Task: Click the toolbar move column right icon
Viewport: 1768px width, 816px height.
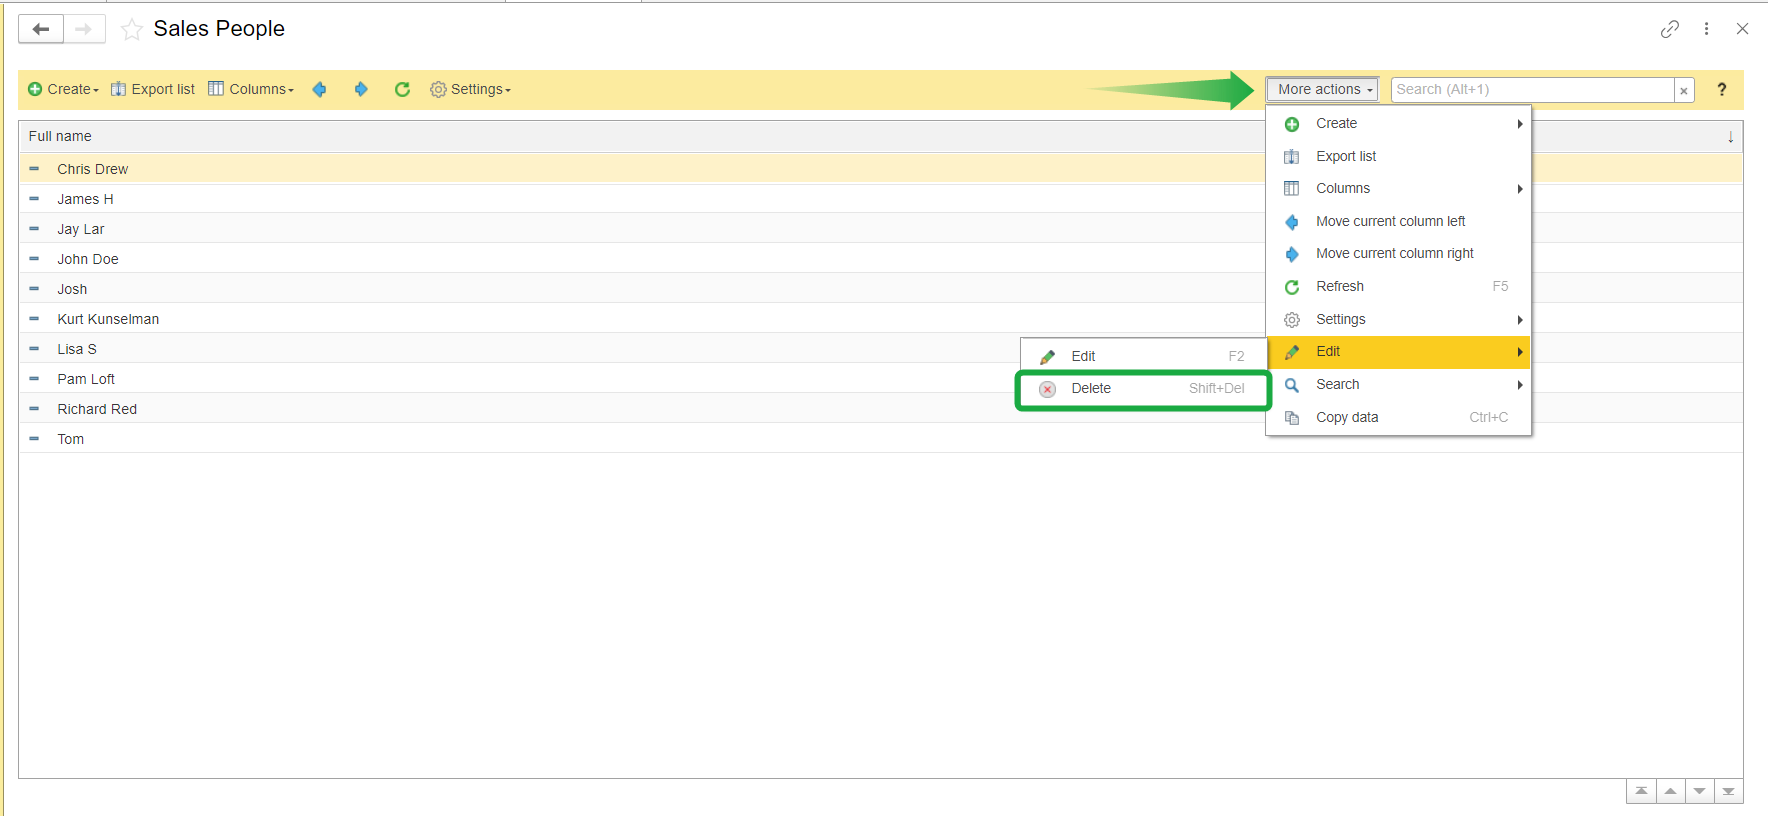Action: 361,90
